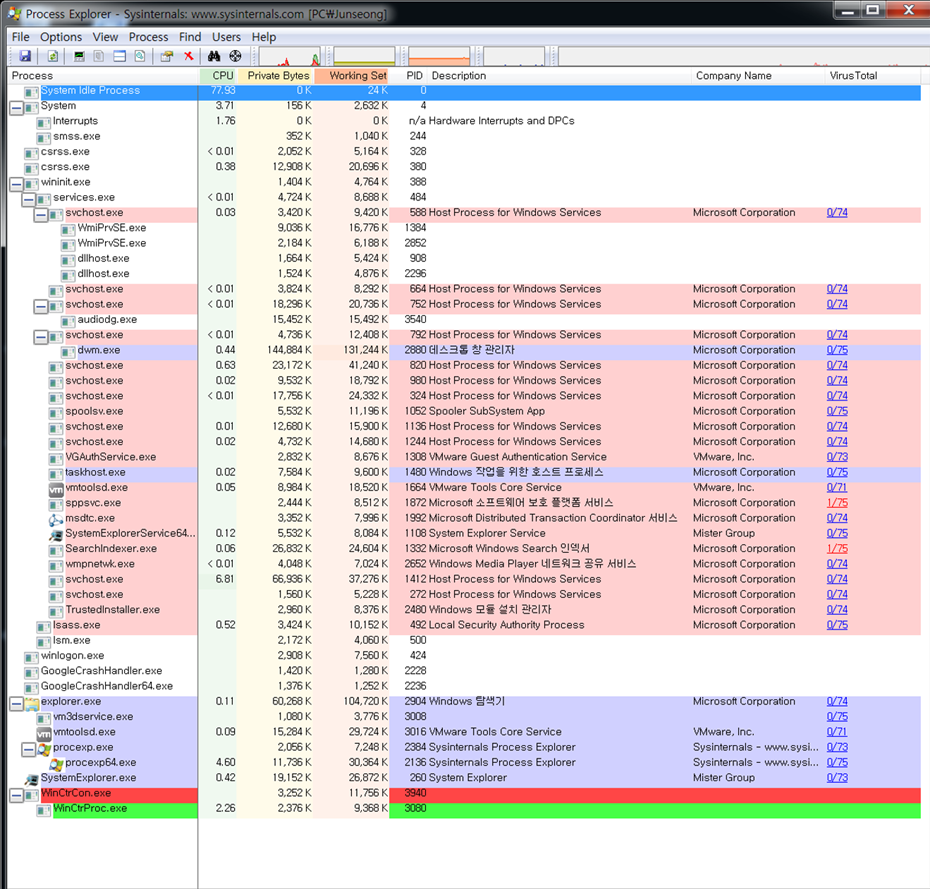
Task: Click the DLL/handles view toolbar icon
Action: 140,56
